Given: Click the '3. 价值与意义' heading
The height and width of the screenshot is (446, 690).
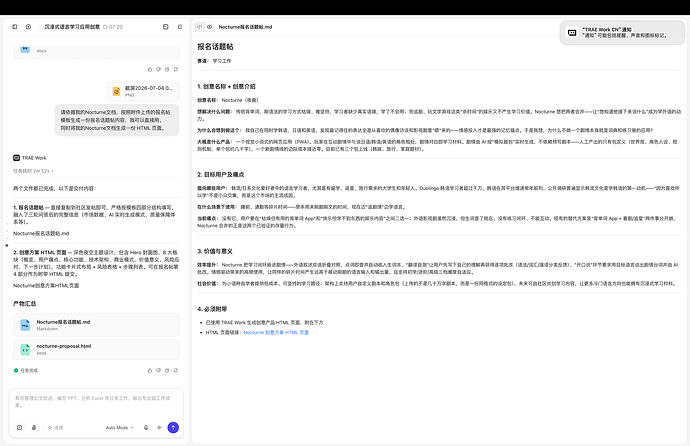Looking at the screenshot, I should click(x=215, y=251).
